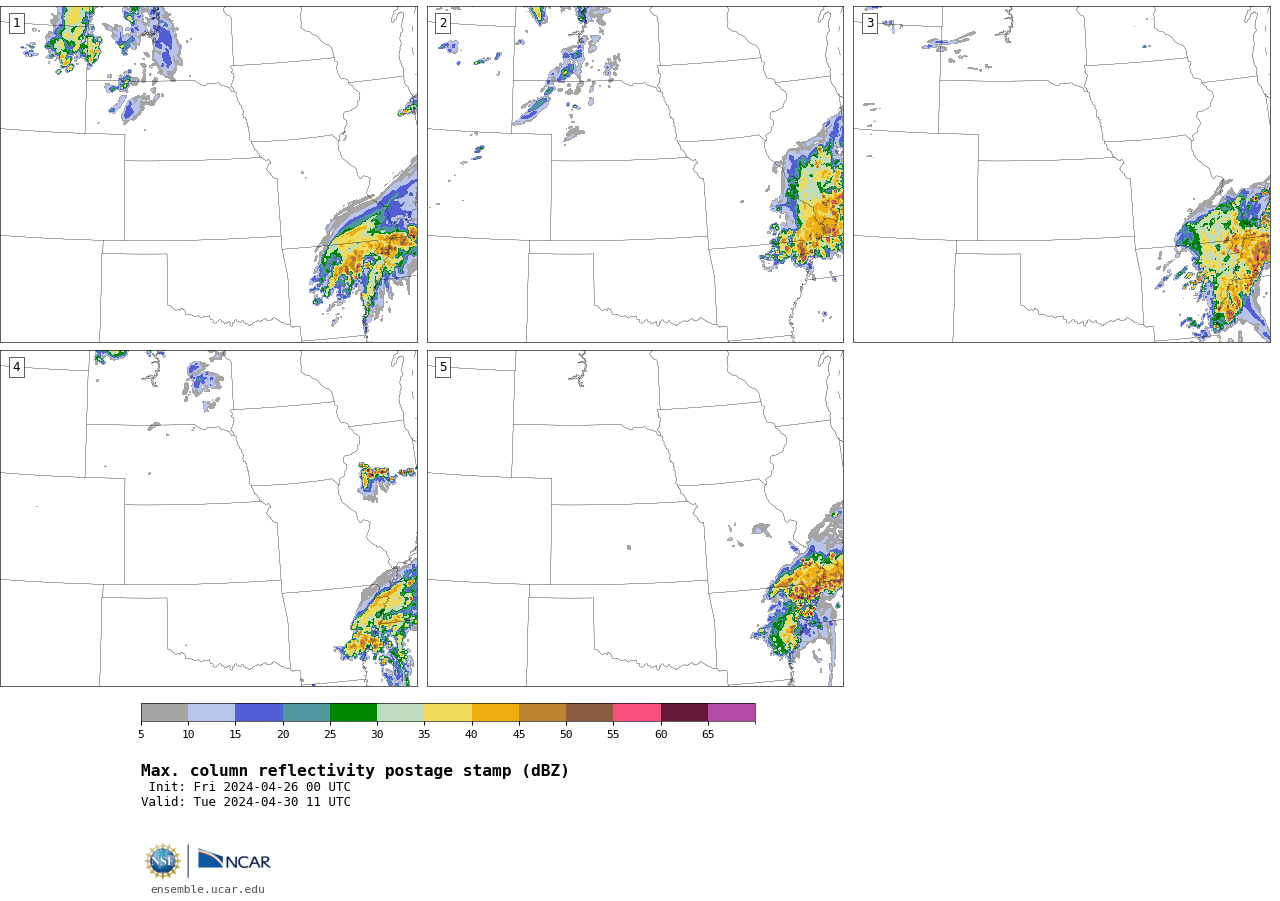Click the number 2 panel label

(x=443, y=23)
